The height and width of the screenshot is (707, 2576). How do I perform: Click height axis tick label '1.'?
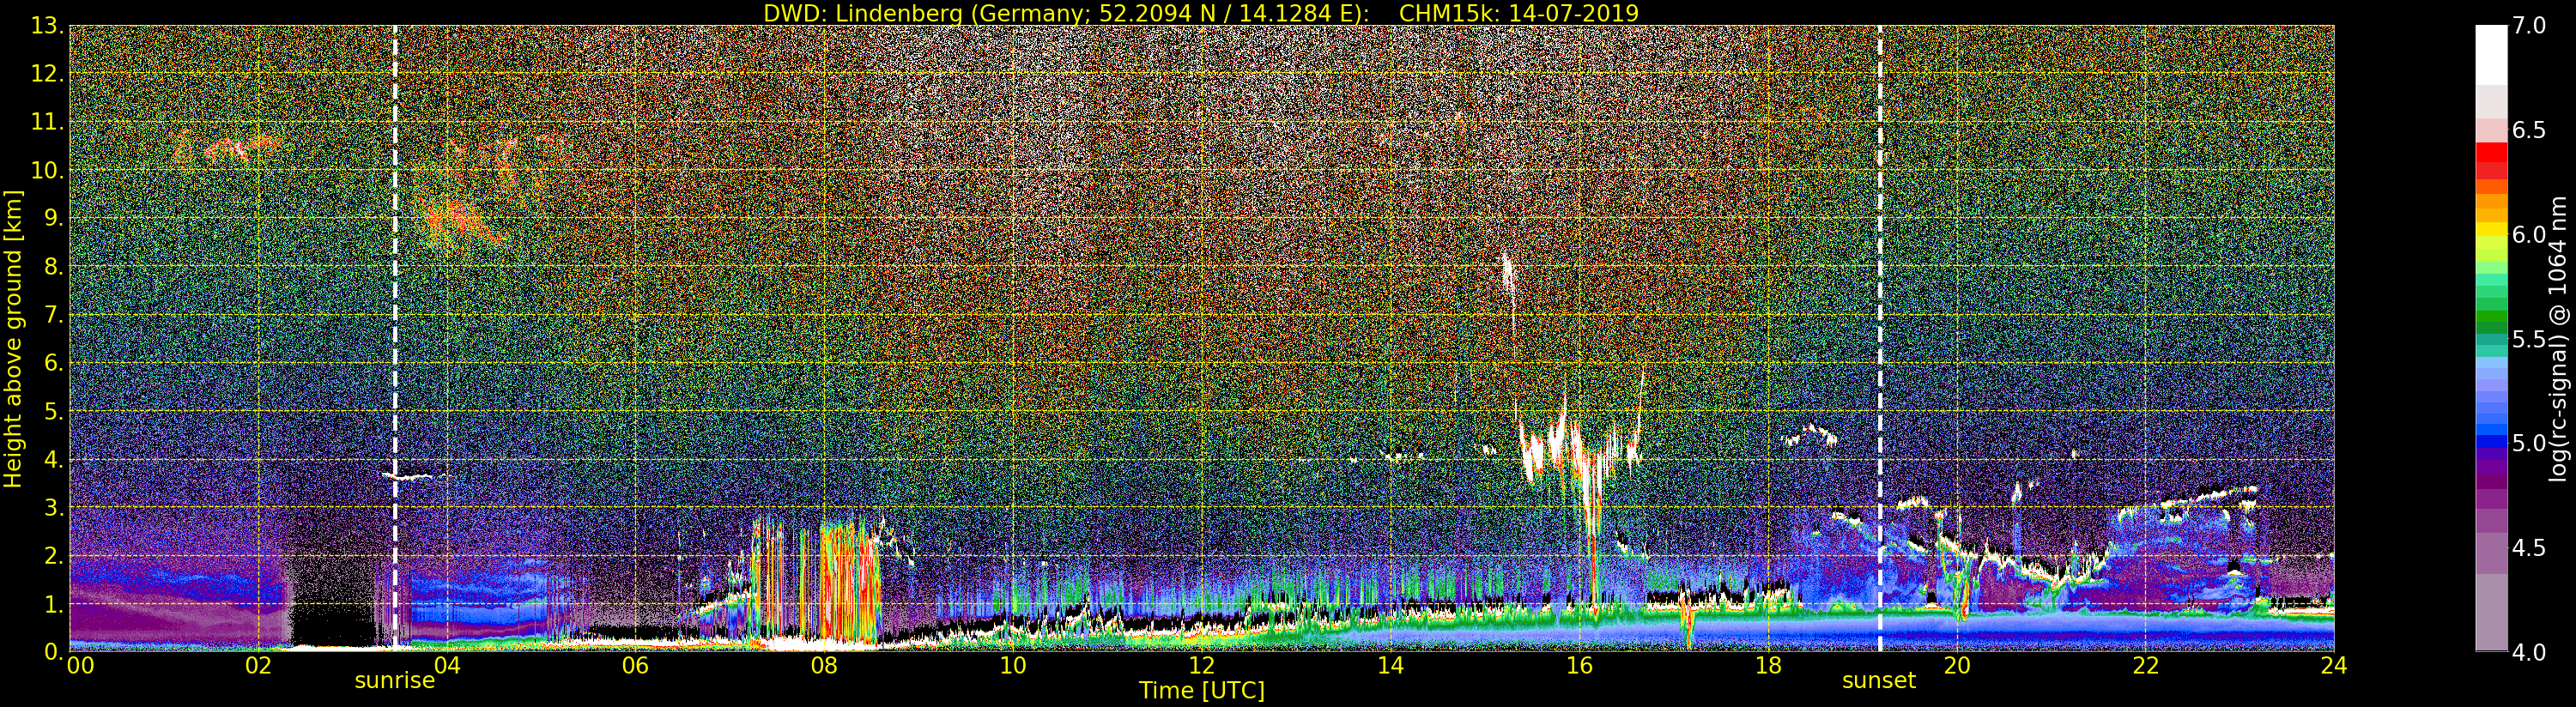click(53, 603)
